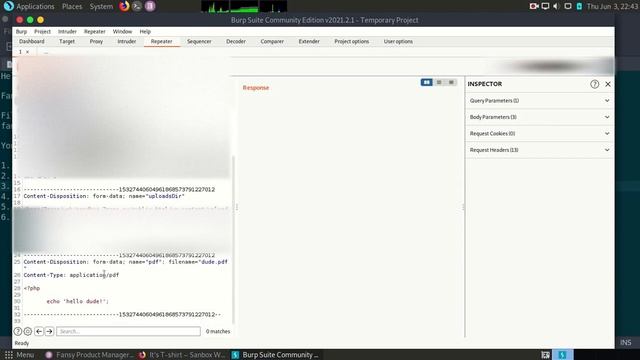Go to next search match arrow
Screen dimensions: 640x360
click(49, 331)
